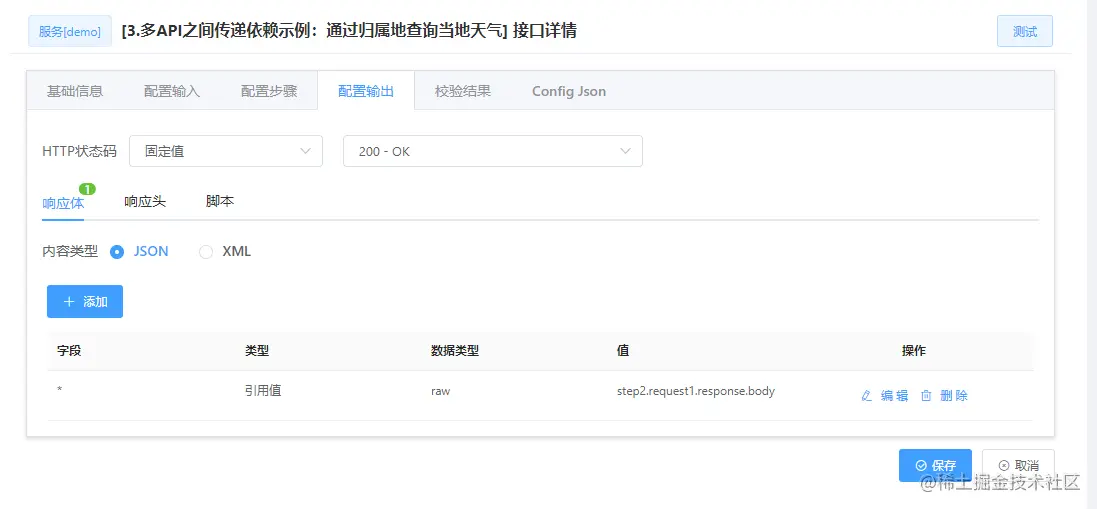This screenshot has height=509, width=1097.
Task: Select the XML content type radio
Action: pos(206,252)
